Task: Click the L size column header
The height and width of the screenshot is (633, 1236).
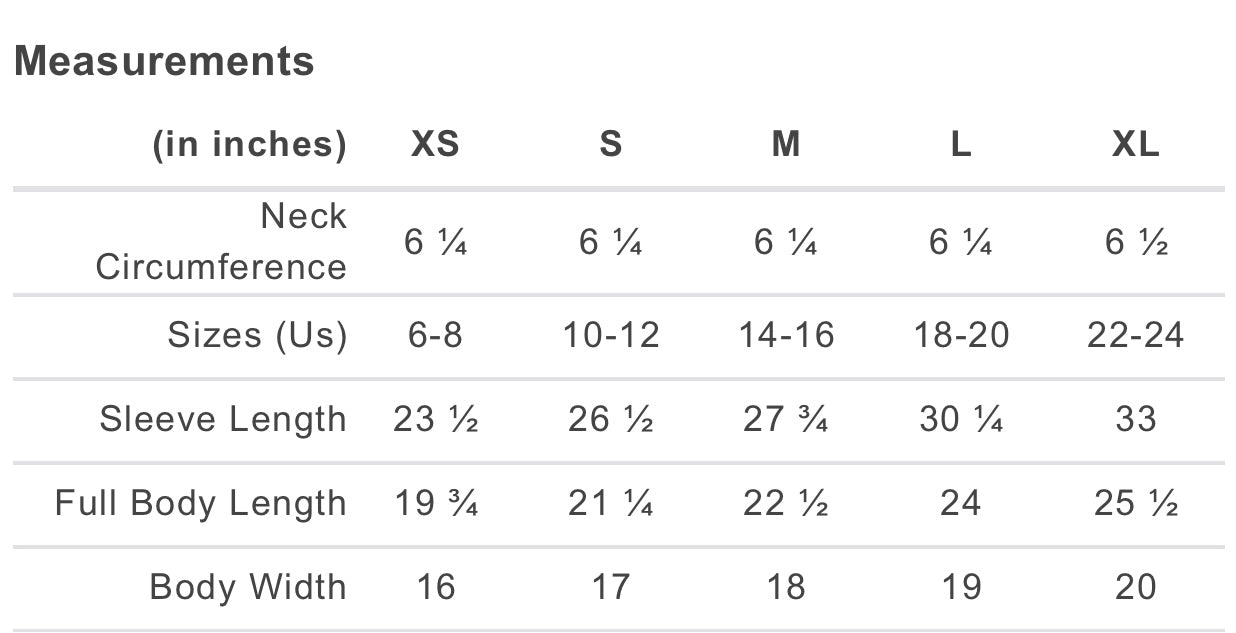Action: tap(960, 144)
